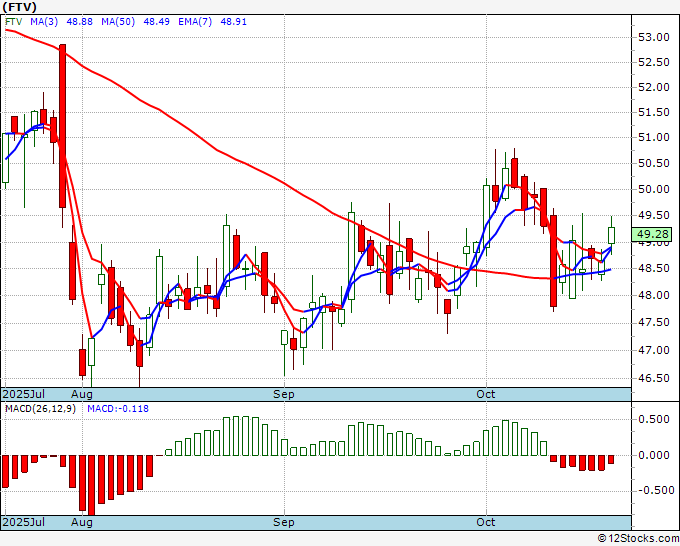Click the 0.000 MACD axis label
The image size is (680, 546).
click(654, 455)
